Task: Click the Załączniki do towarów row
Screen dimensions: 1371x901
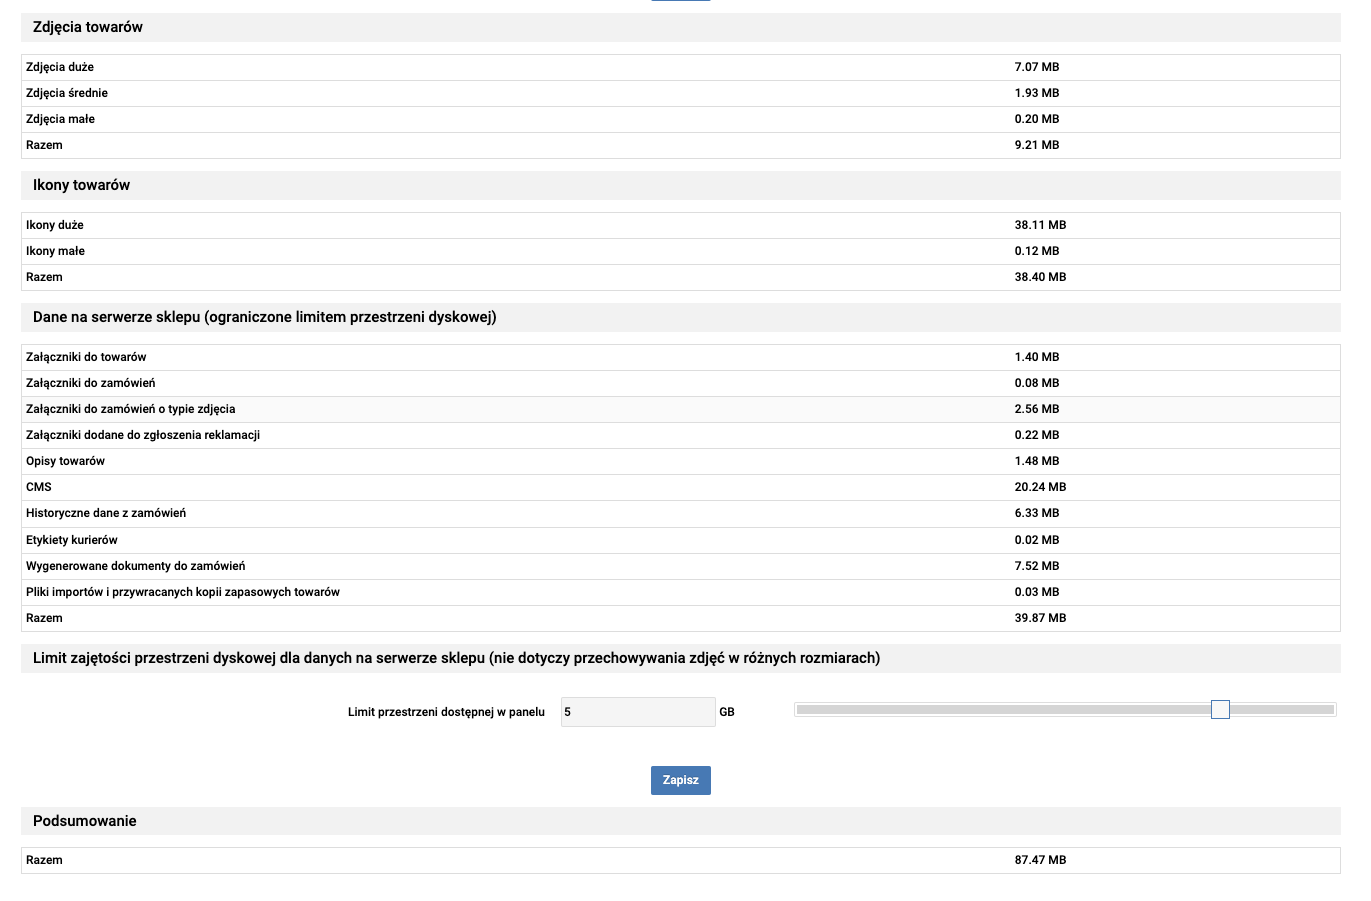Action: (680, 357)
